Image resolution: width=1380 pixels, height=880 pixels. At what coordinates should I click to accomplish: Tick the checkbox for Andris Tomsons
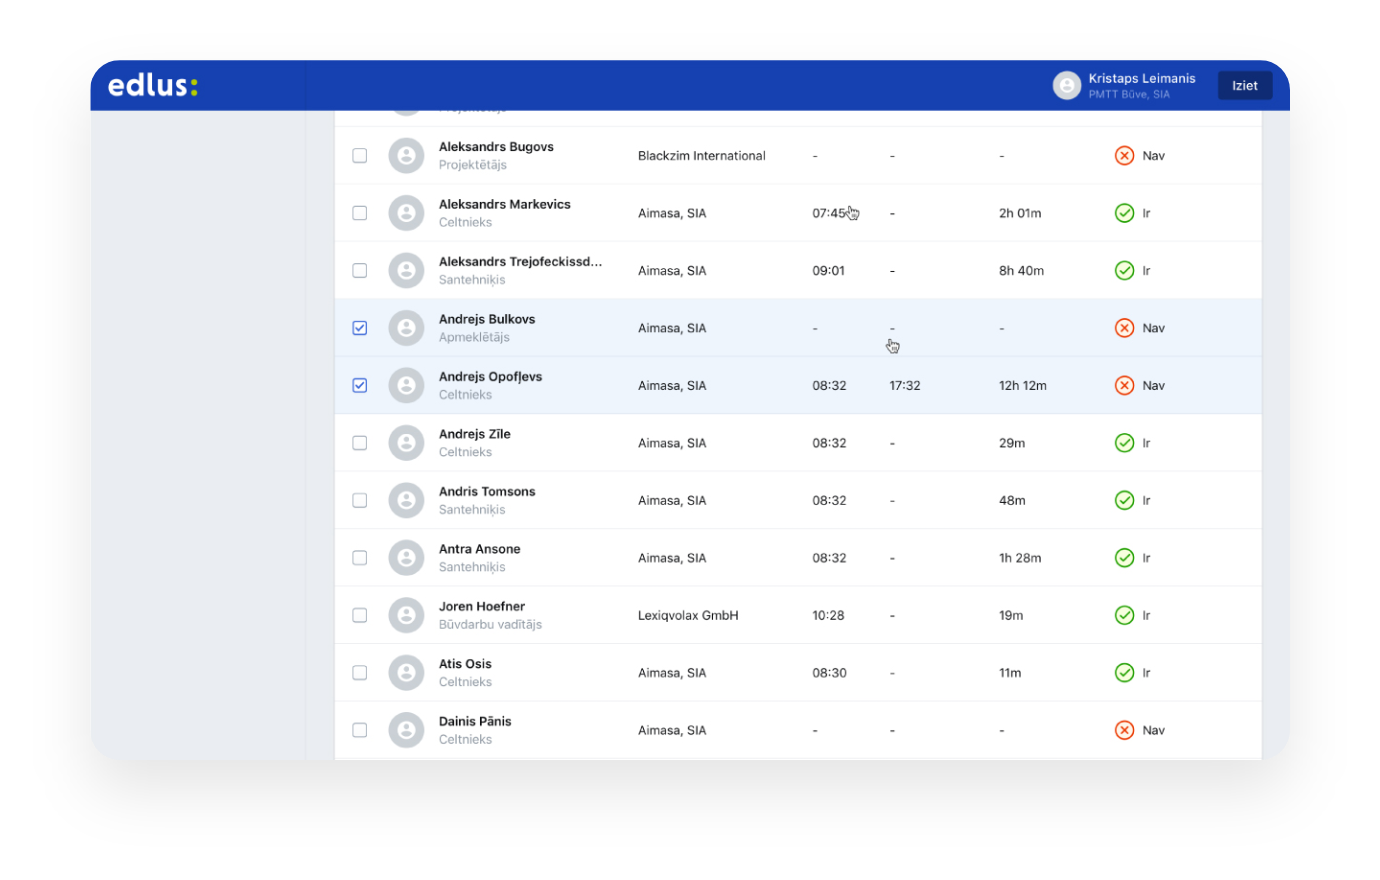click(x=360, y=501)
